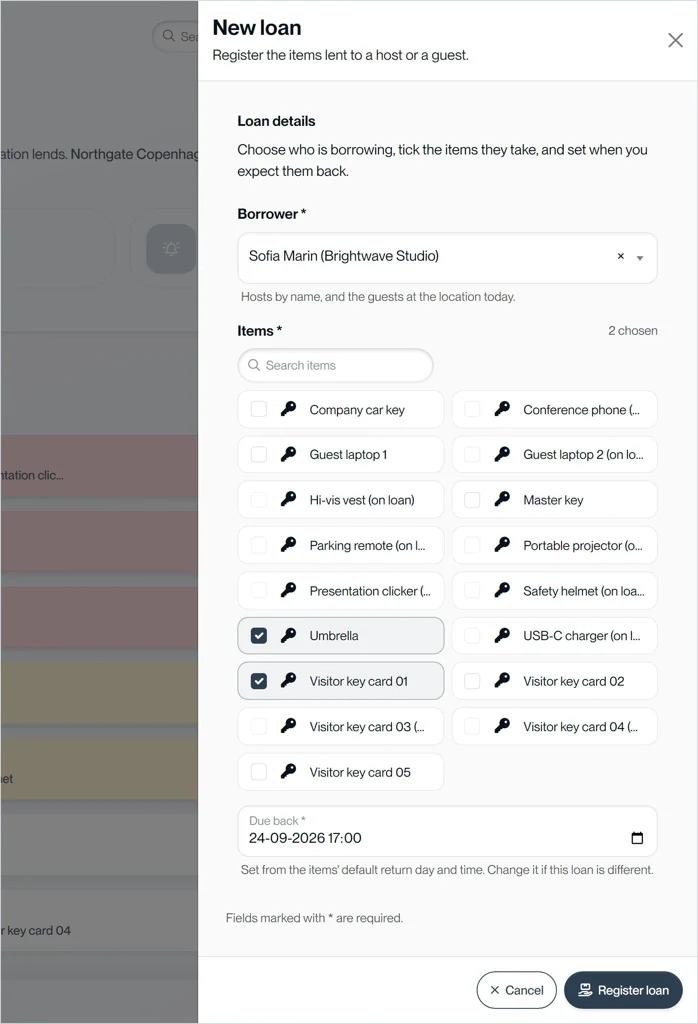Screen dimensions: 698x1024
Task: Tick the Company car key checkbox
Action: click(259, 409)
